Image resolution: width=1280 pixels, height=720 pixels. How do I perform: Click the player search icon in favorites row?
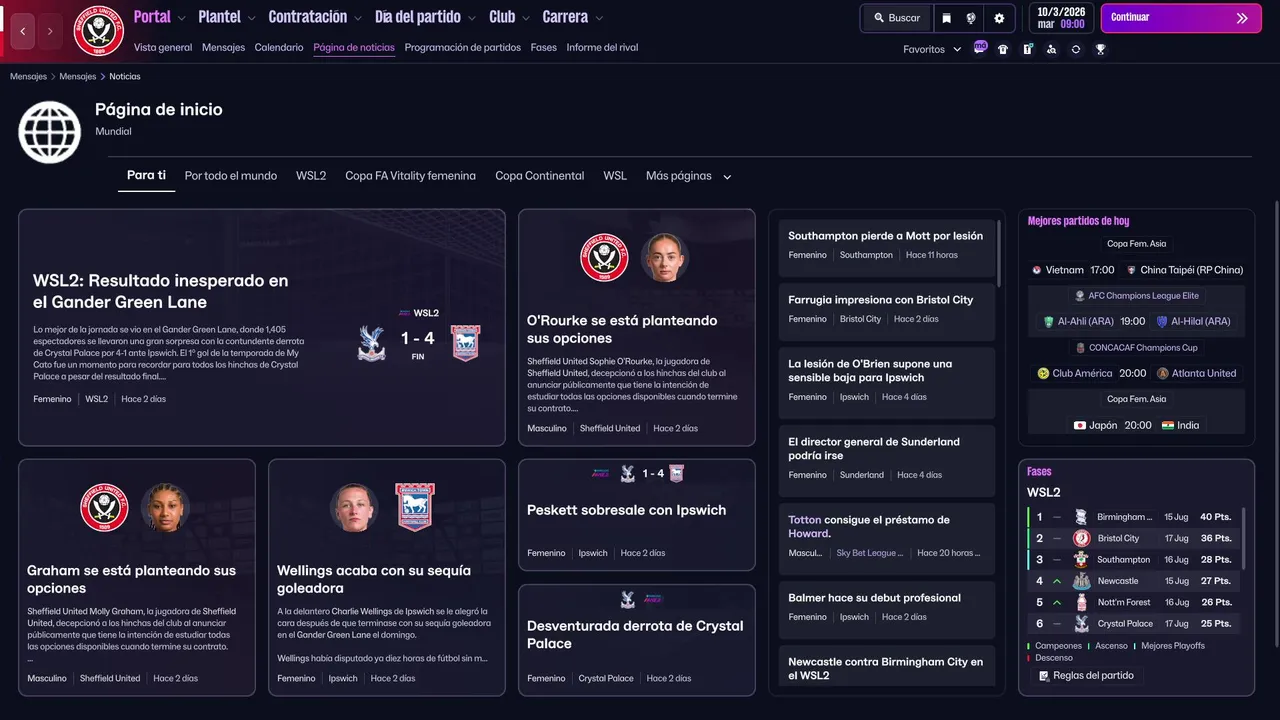click(x=1051, y=49)
